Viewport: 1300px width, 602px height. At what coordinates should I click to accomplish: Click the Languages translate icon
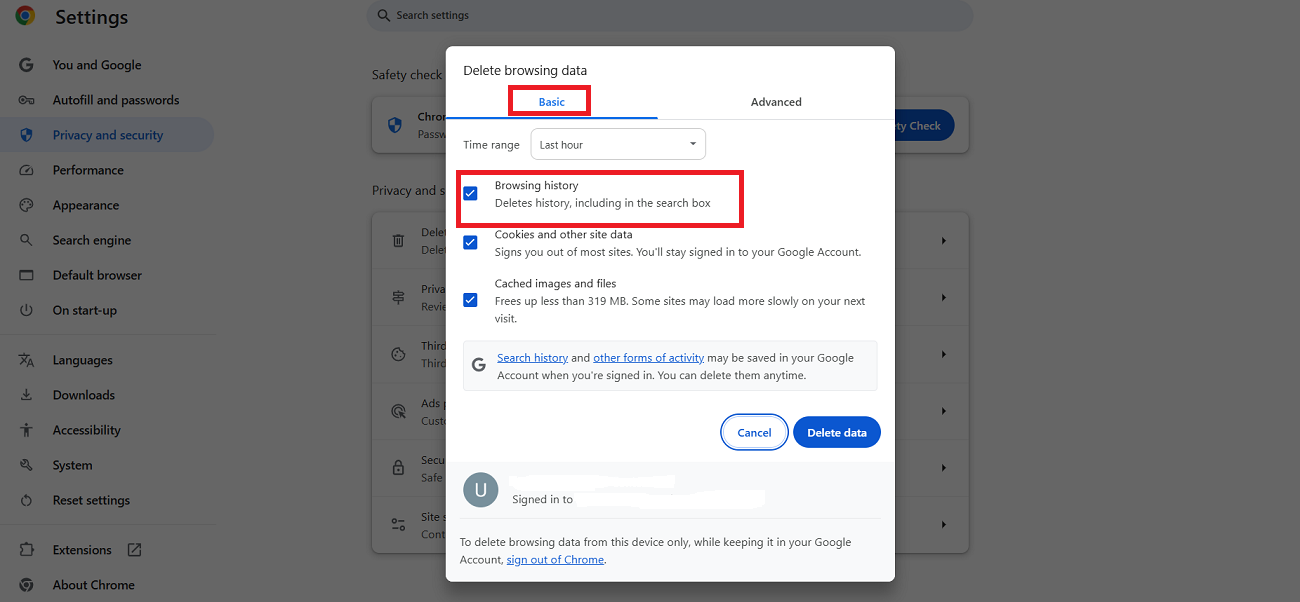tap(27, 360)
